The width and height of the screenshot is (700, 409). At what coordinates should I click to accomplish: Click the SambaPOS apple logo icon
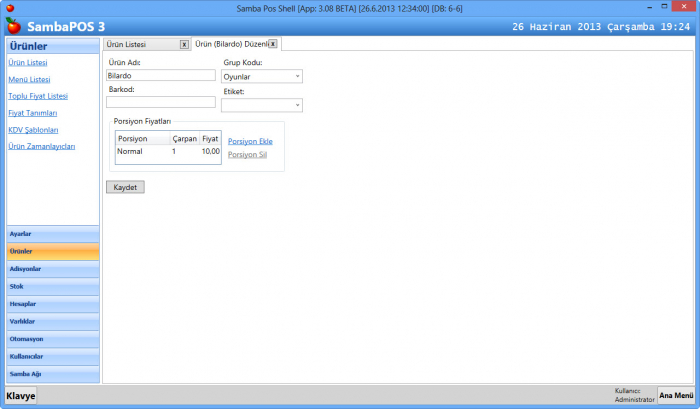[x=13, y=25]
